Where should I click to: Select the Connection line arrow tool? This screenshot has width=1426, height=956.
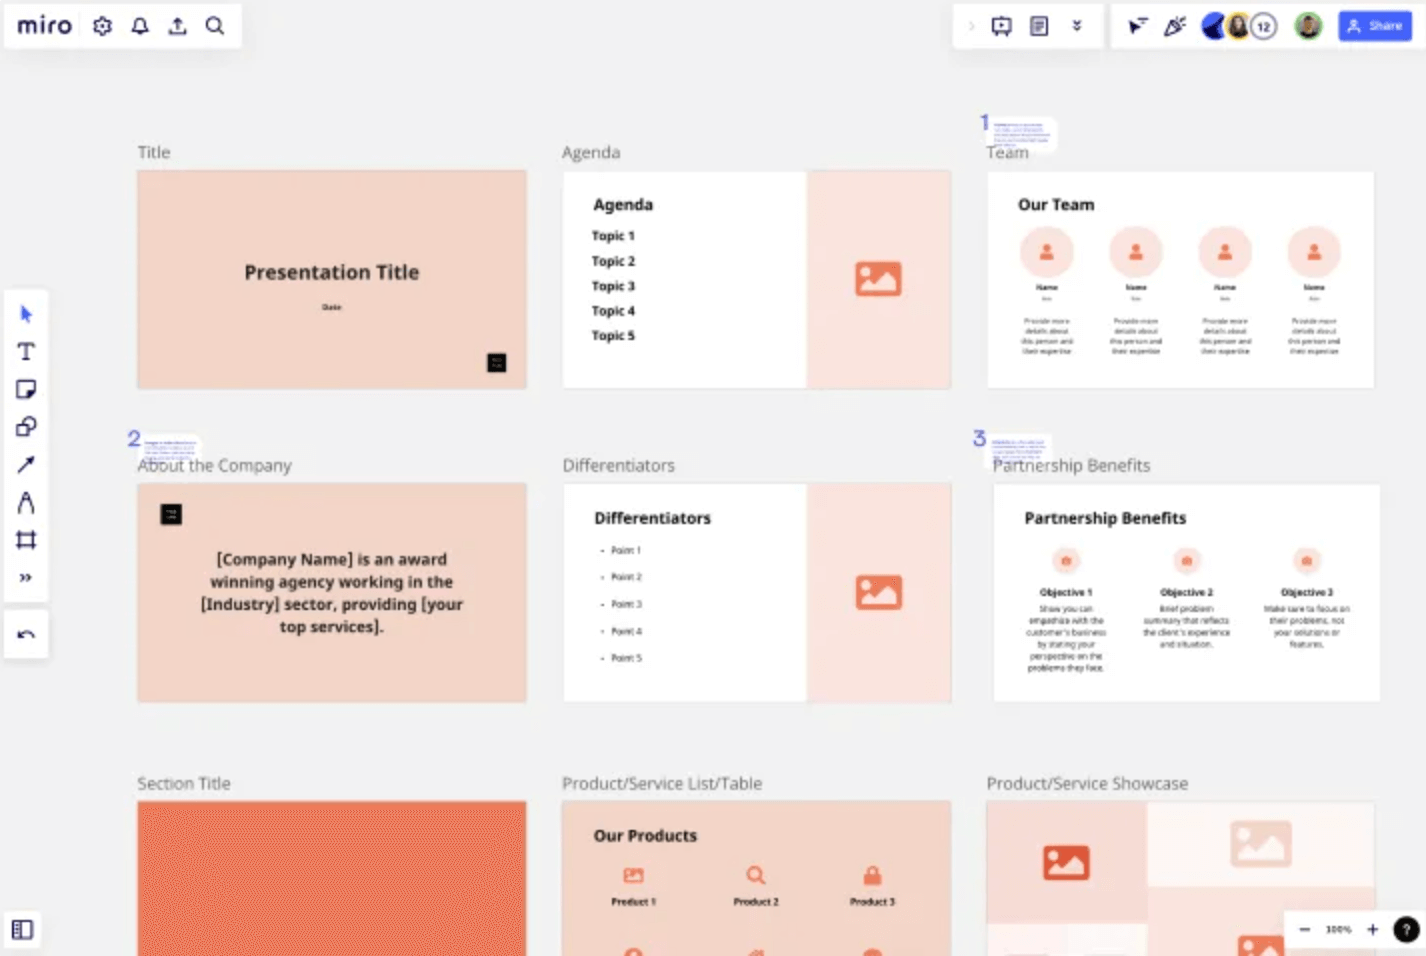26,464
